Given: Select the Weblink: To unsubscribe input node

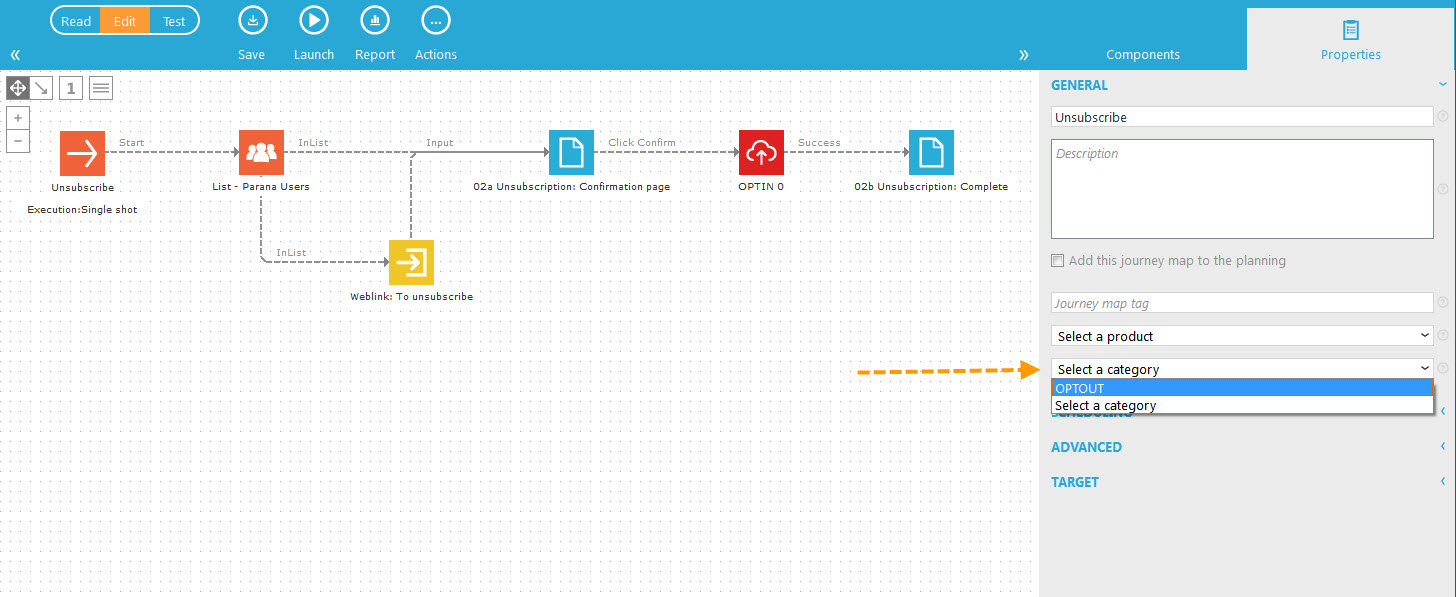Looking at the screenshot, I should click(x=411, y=262).
